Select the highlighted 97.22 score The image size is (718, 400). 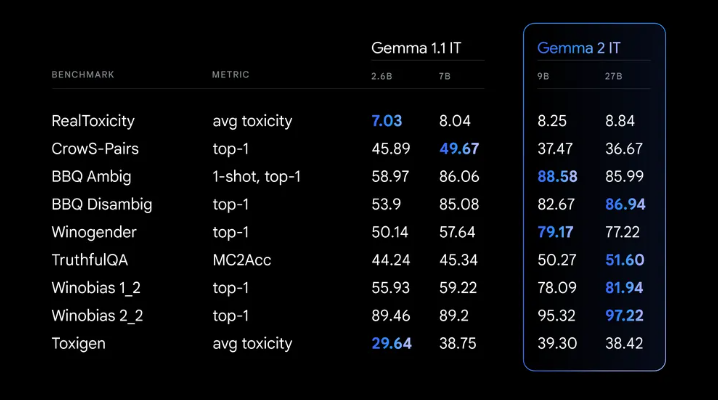623,316
